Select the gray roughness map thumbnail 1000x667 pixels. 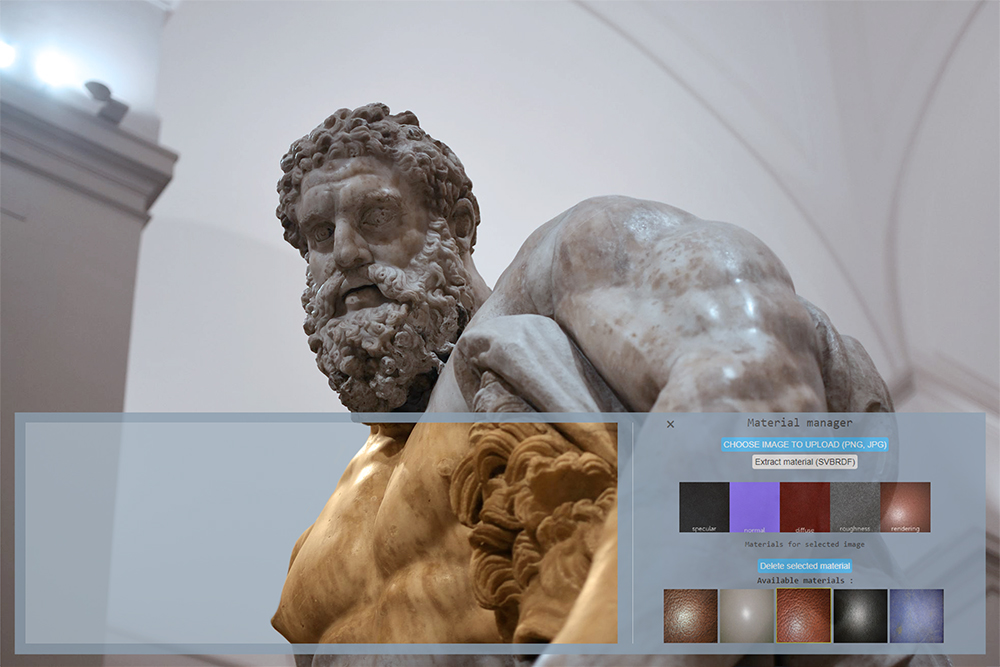pyautogui.click(x=855, y=507)
